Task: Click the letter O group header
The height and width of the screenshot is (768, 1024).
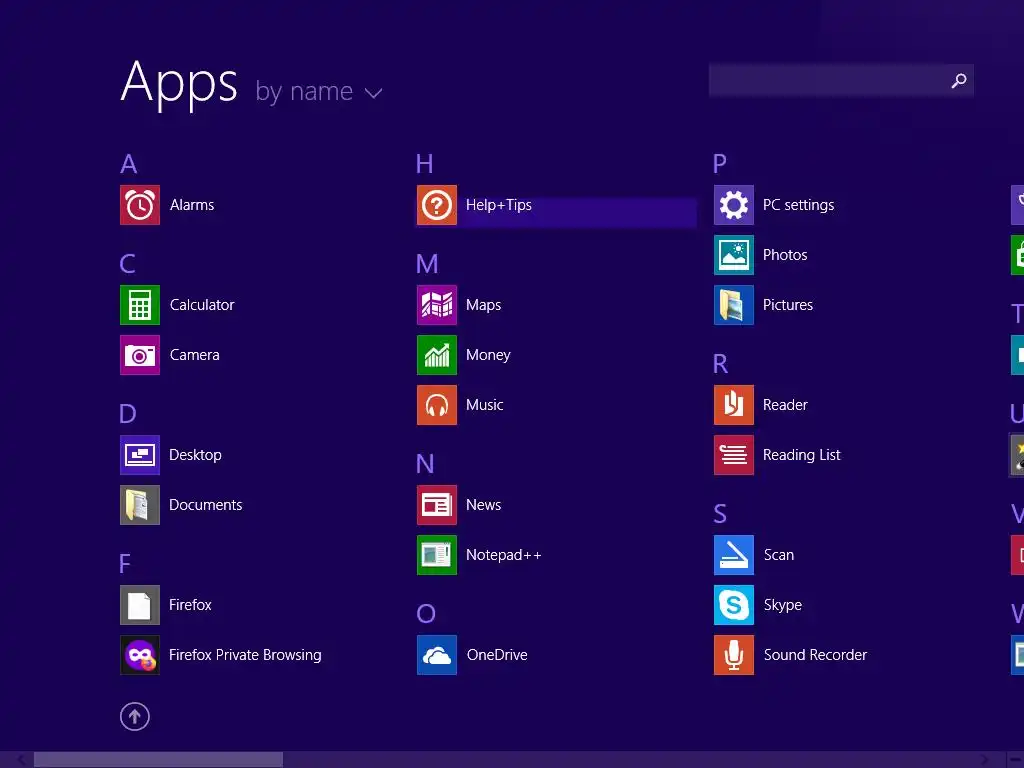Action: pos(426,614)
